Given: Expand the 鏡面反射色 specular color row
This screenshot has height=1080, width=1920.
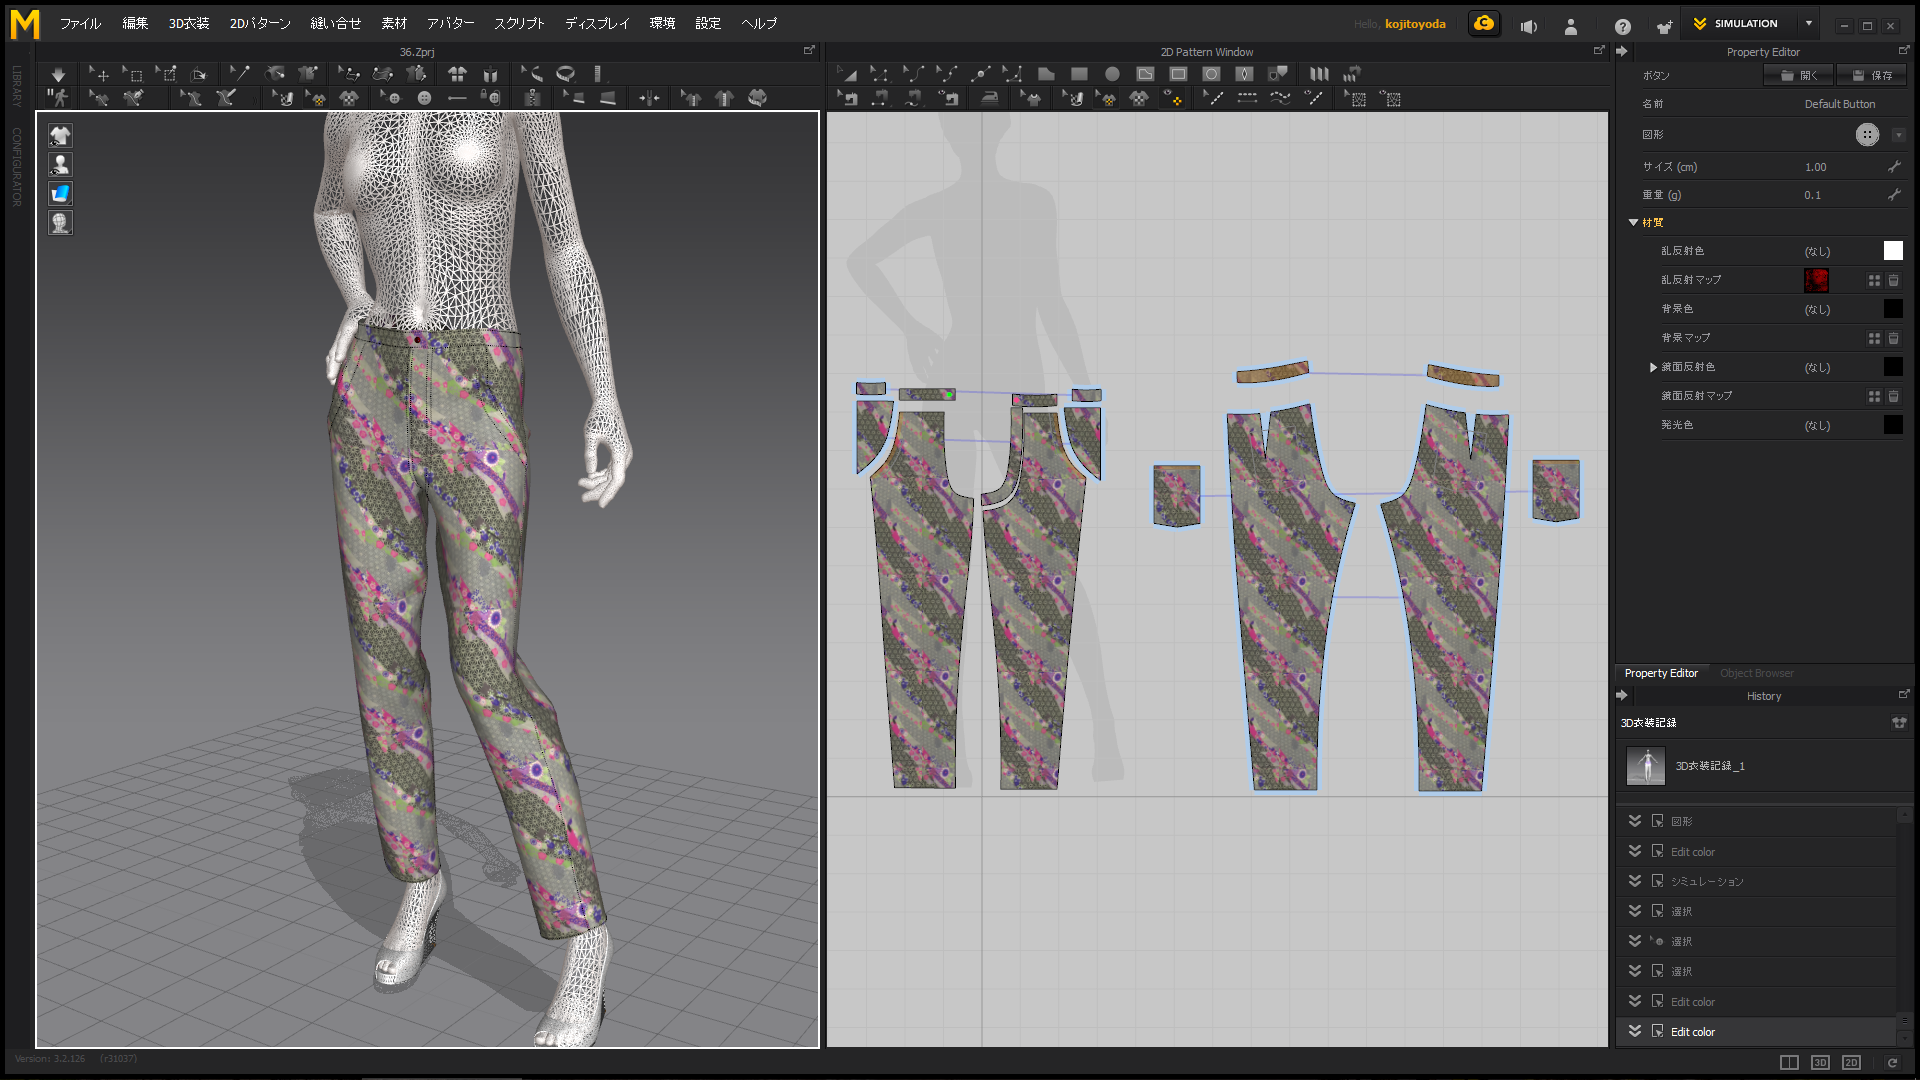Looking at the screenshot, I should point(1653,367).
